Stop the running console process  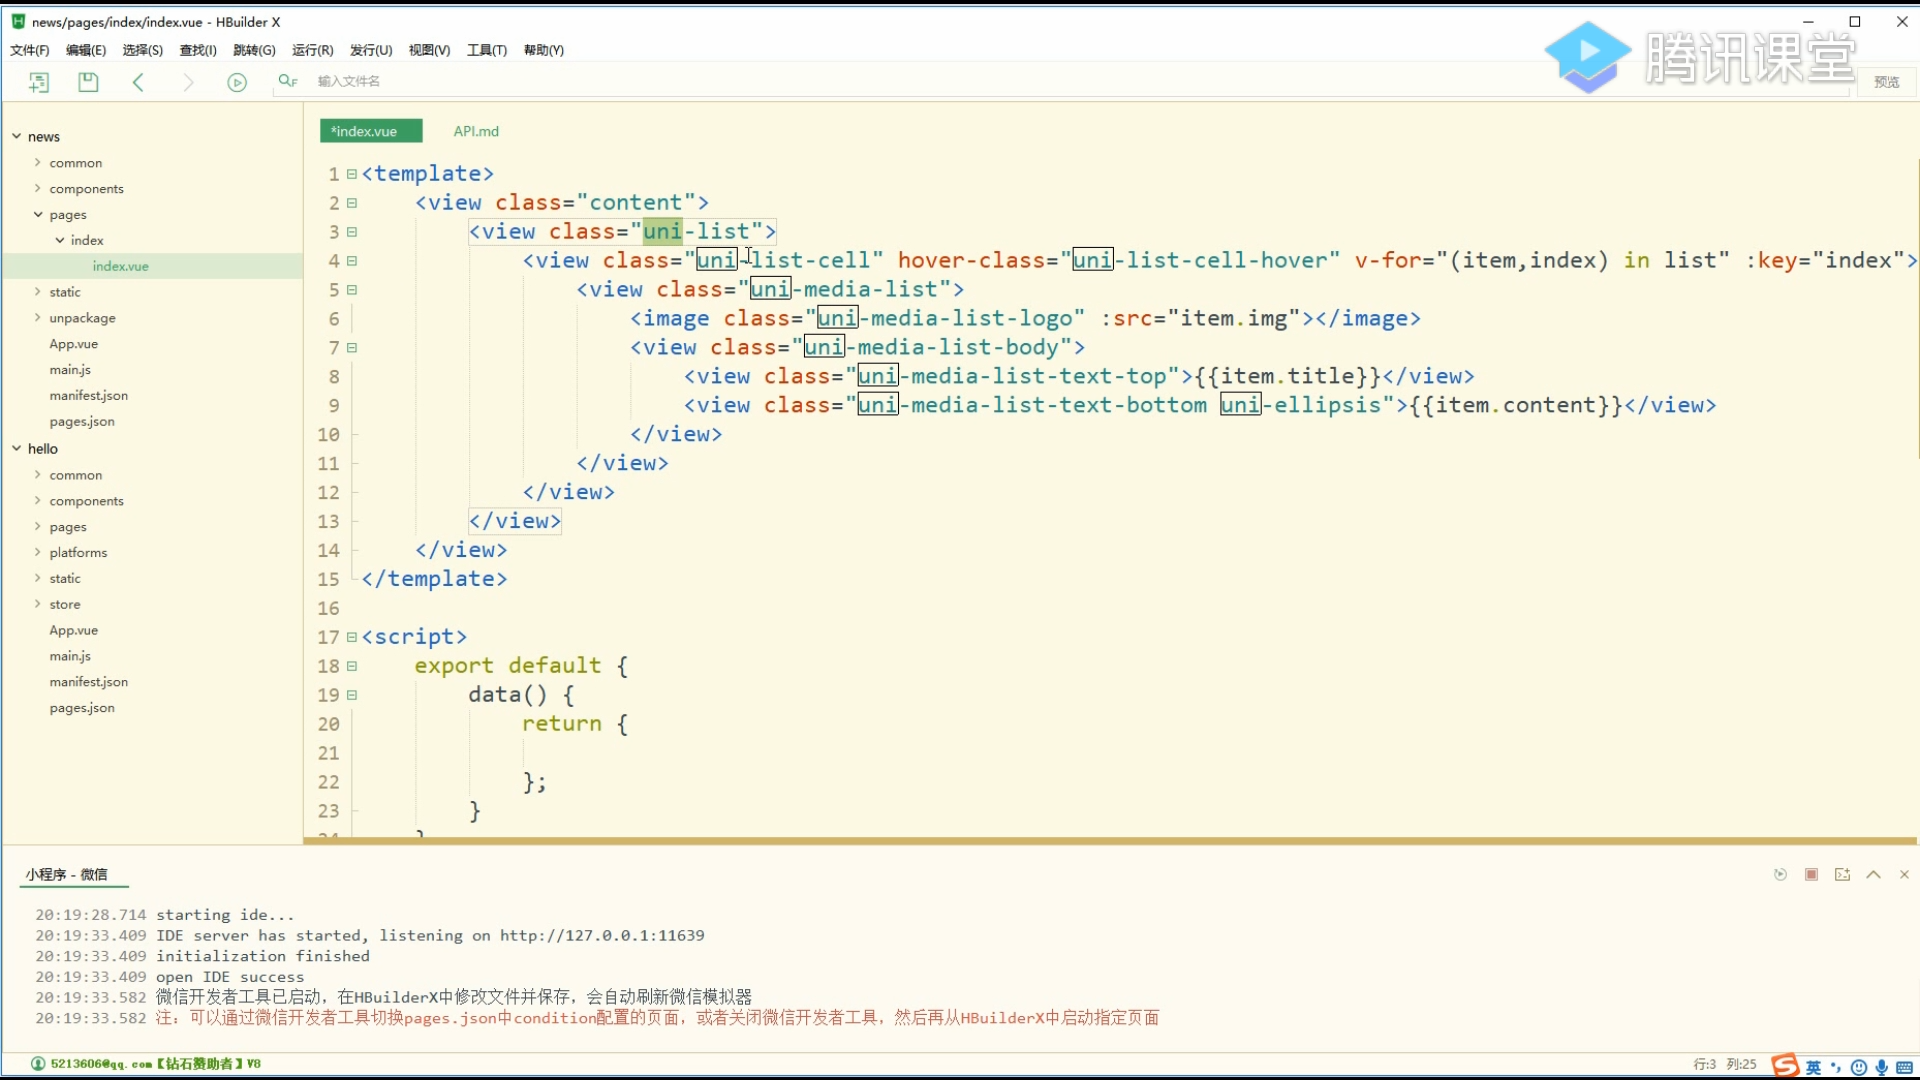click(1811, 874)
